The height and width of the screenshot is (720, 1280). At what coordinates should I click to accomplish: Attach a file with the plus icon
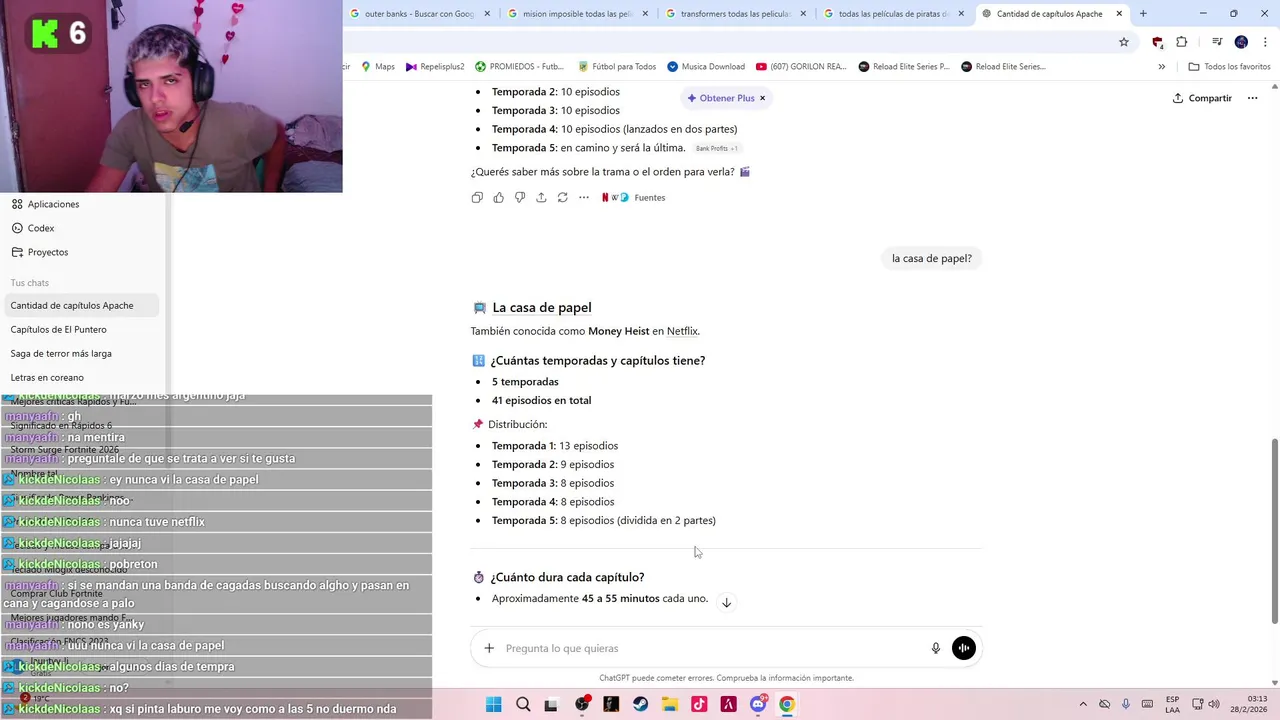pos(489,648)
